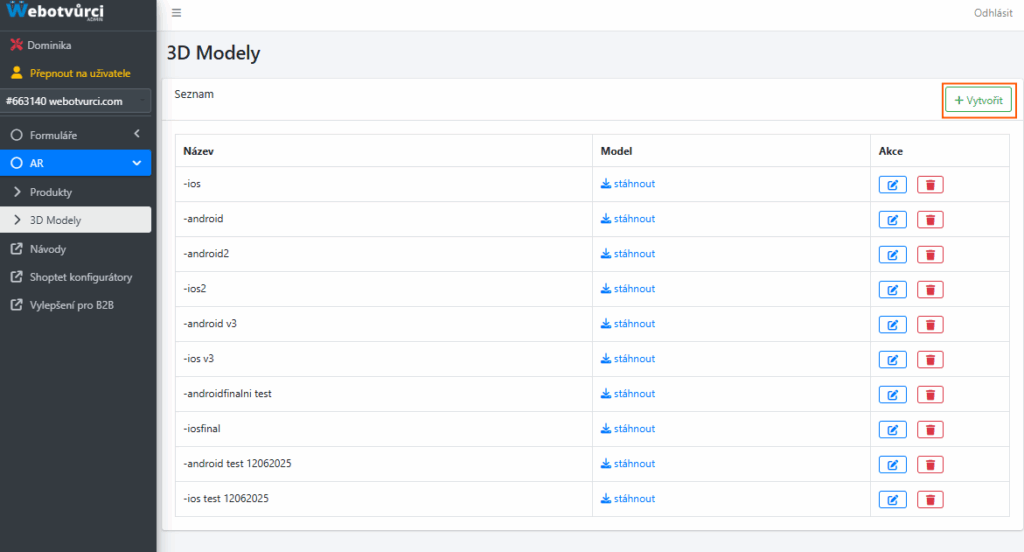This screenshot has width=1024, height=552.
Task: Edit the -android model
Action: click(x=892, y=219)
